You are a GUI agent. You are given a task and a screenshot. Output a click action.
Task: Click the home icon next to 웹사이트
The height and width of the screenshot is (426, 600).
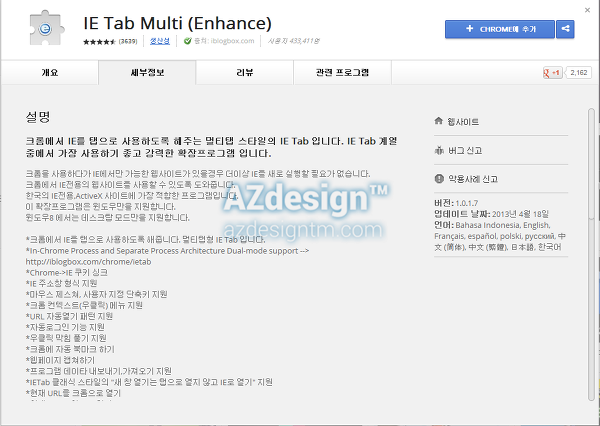(439, 121)
